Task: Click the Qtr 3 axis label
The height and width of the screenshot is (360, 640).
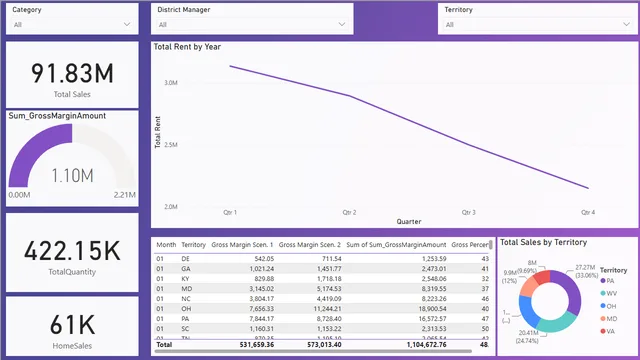Action: coord(469,212)
